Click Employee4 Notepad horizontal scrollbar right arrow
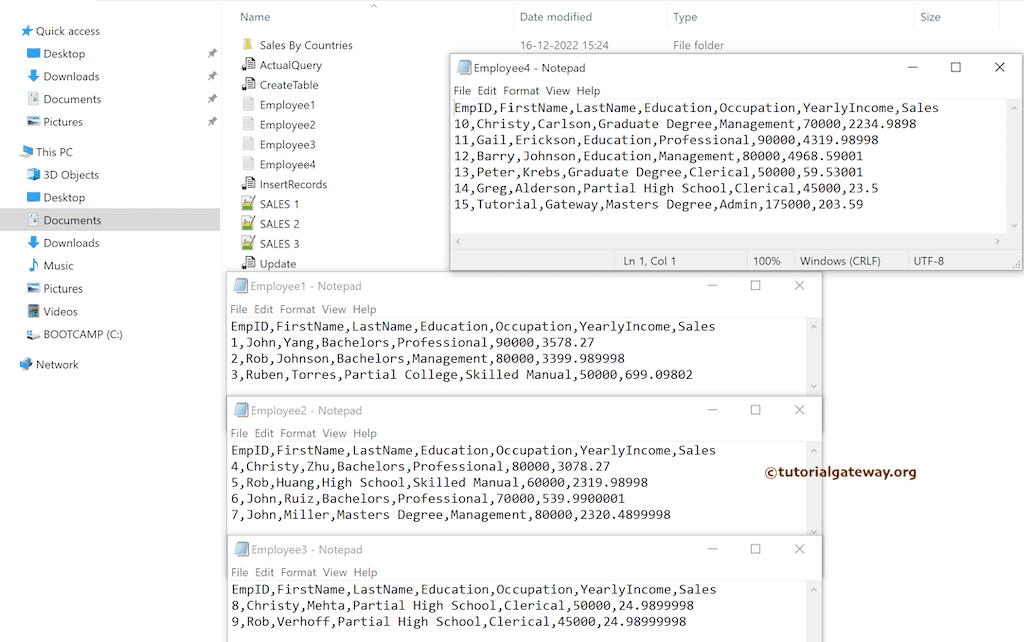Screen dimensions: 1024x642 pos(997,242)
